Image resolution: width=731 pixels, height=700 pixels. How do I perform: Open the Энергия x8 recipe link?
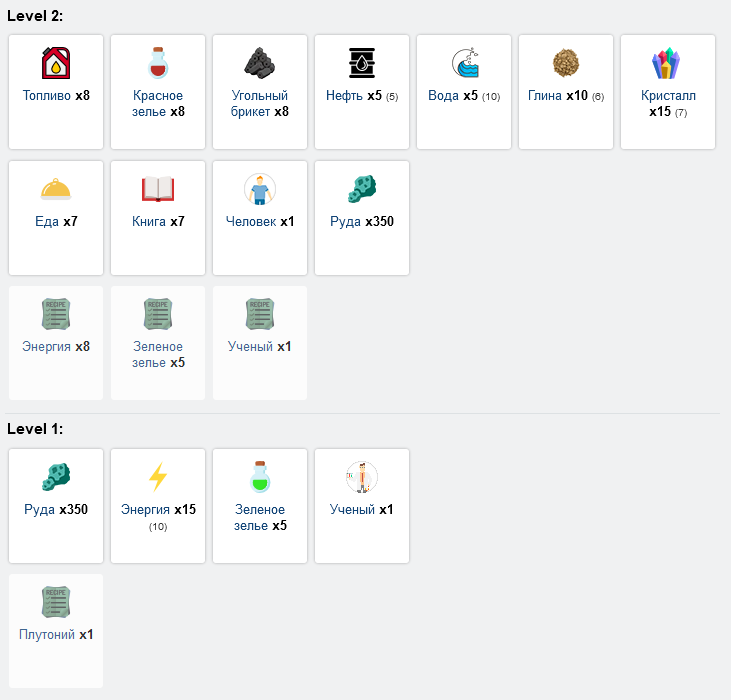click(x=56, y=346)
